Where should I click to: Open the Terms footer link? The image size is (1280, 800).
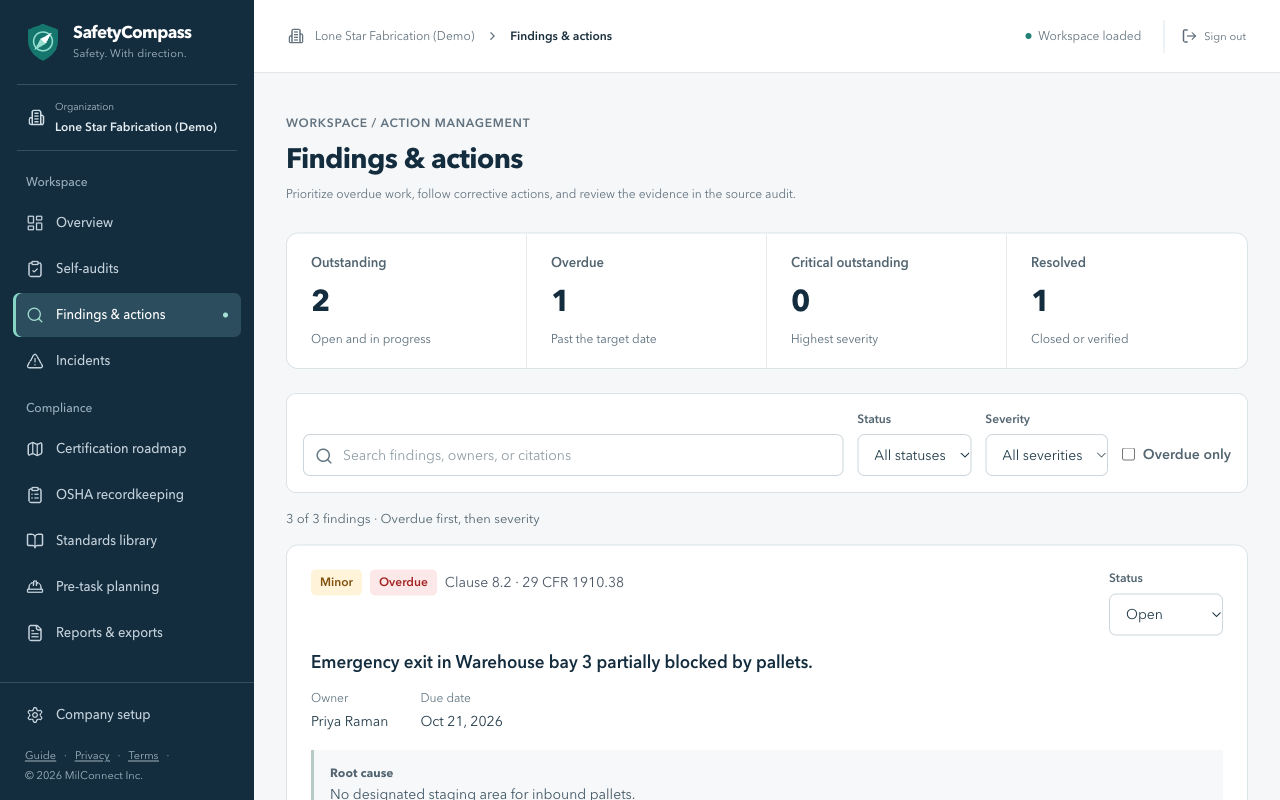tap(143, 756)
